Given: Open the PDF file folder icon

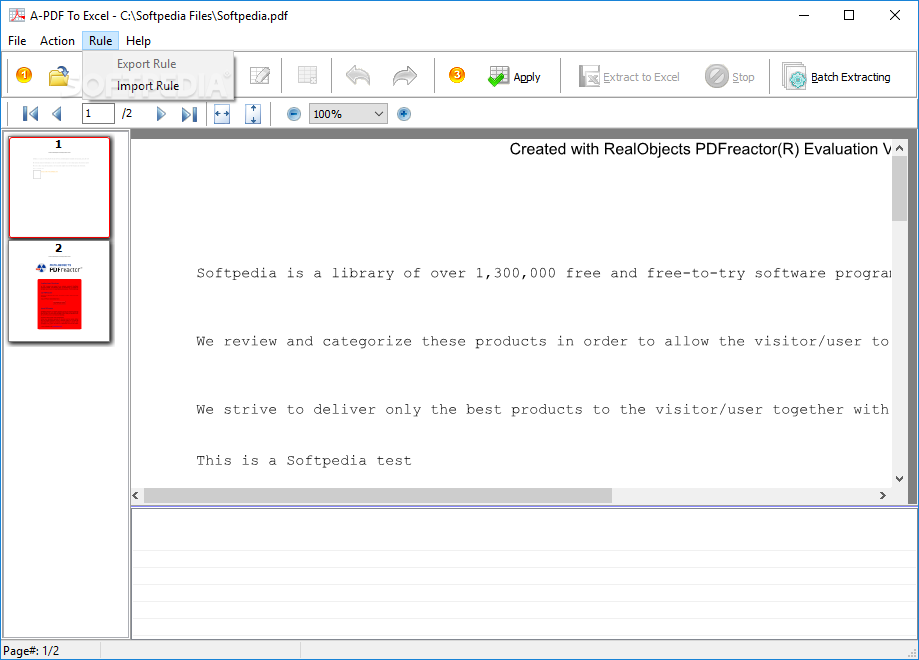Looking at the screenshot, I should point(59,76).
